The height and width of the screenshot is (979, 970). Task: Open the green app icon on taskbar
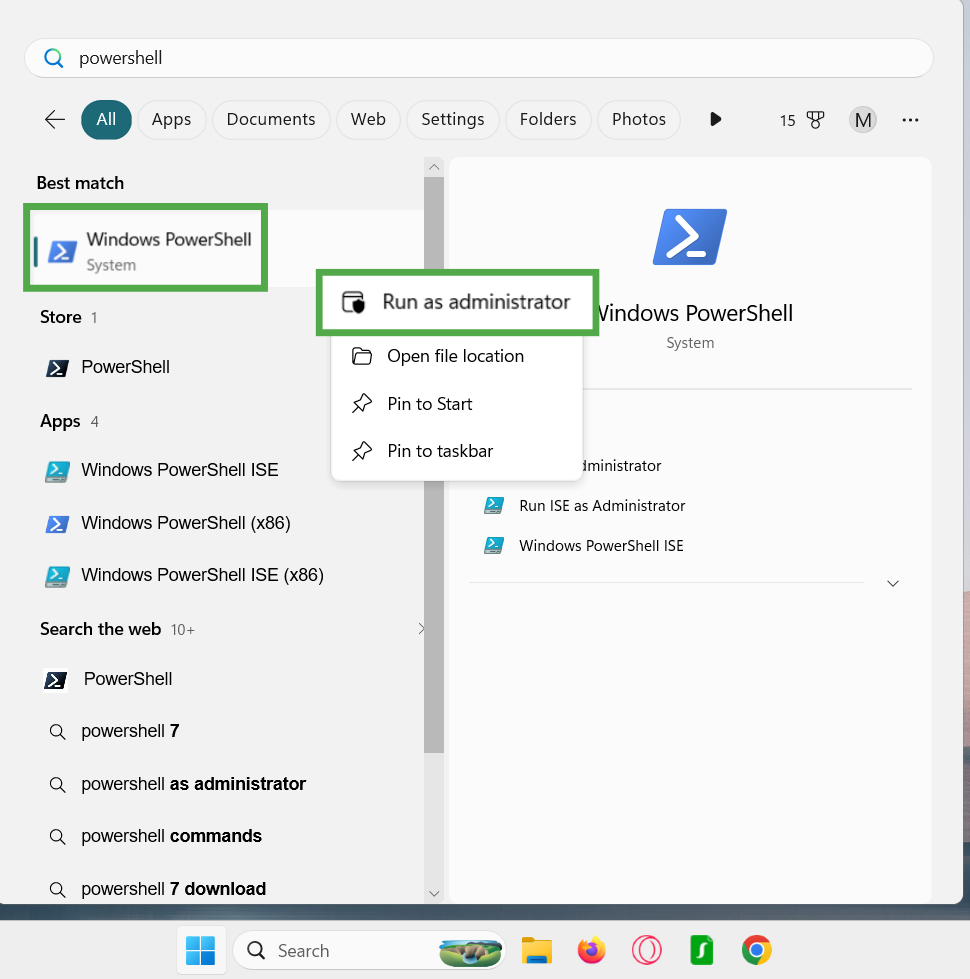702,950
